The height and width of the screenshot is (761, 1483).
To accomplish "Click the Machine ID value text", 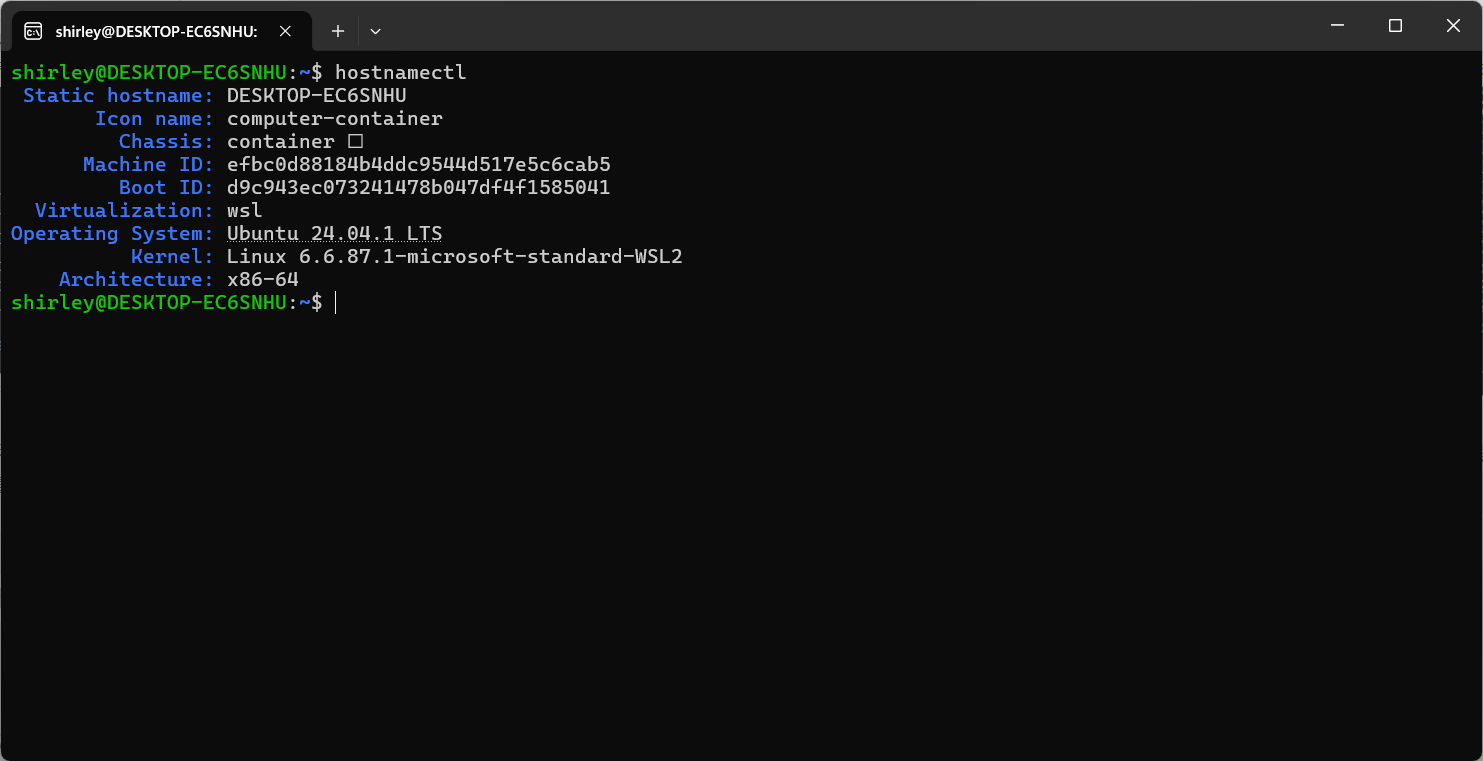I will (x=419, y=164).
